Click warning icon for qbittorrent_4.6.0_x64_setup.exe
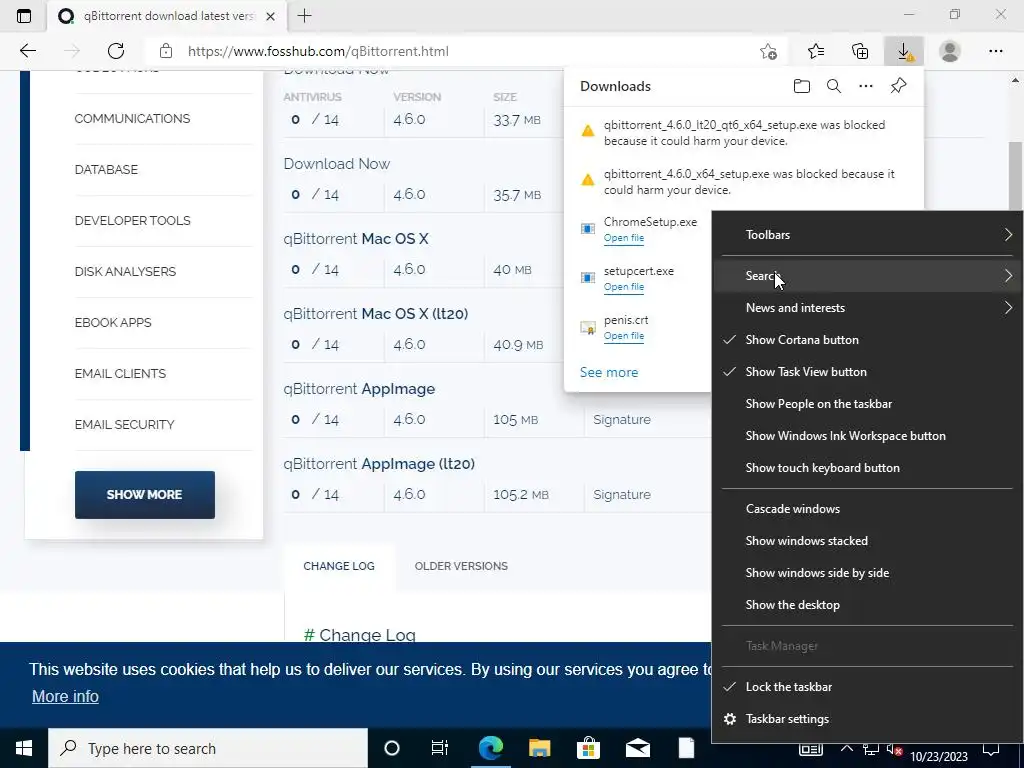Viewport: 1024px width, 768px height. (x=588, y=180)
